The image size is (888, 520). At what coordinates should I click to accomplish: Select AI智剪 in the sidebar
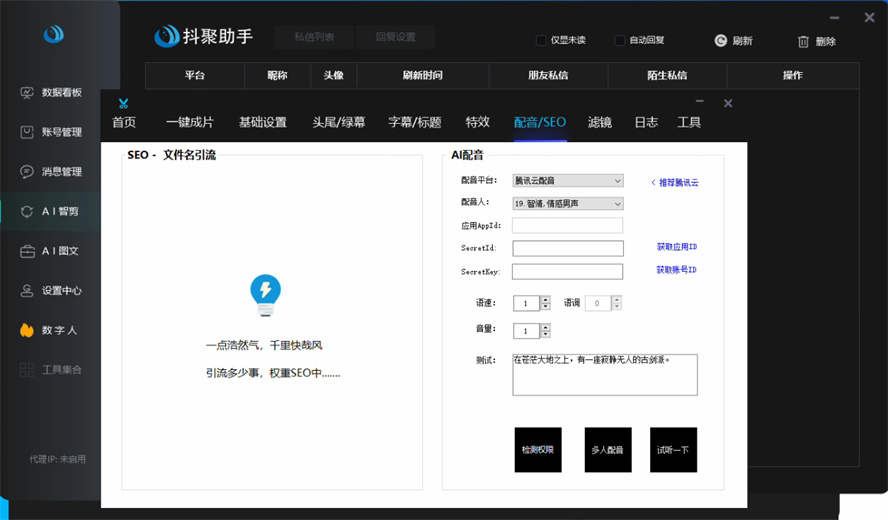point(50,211)
